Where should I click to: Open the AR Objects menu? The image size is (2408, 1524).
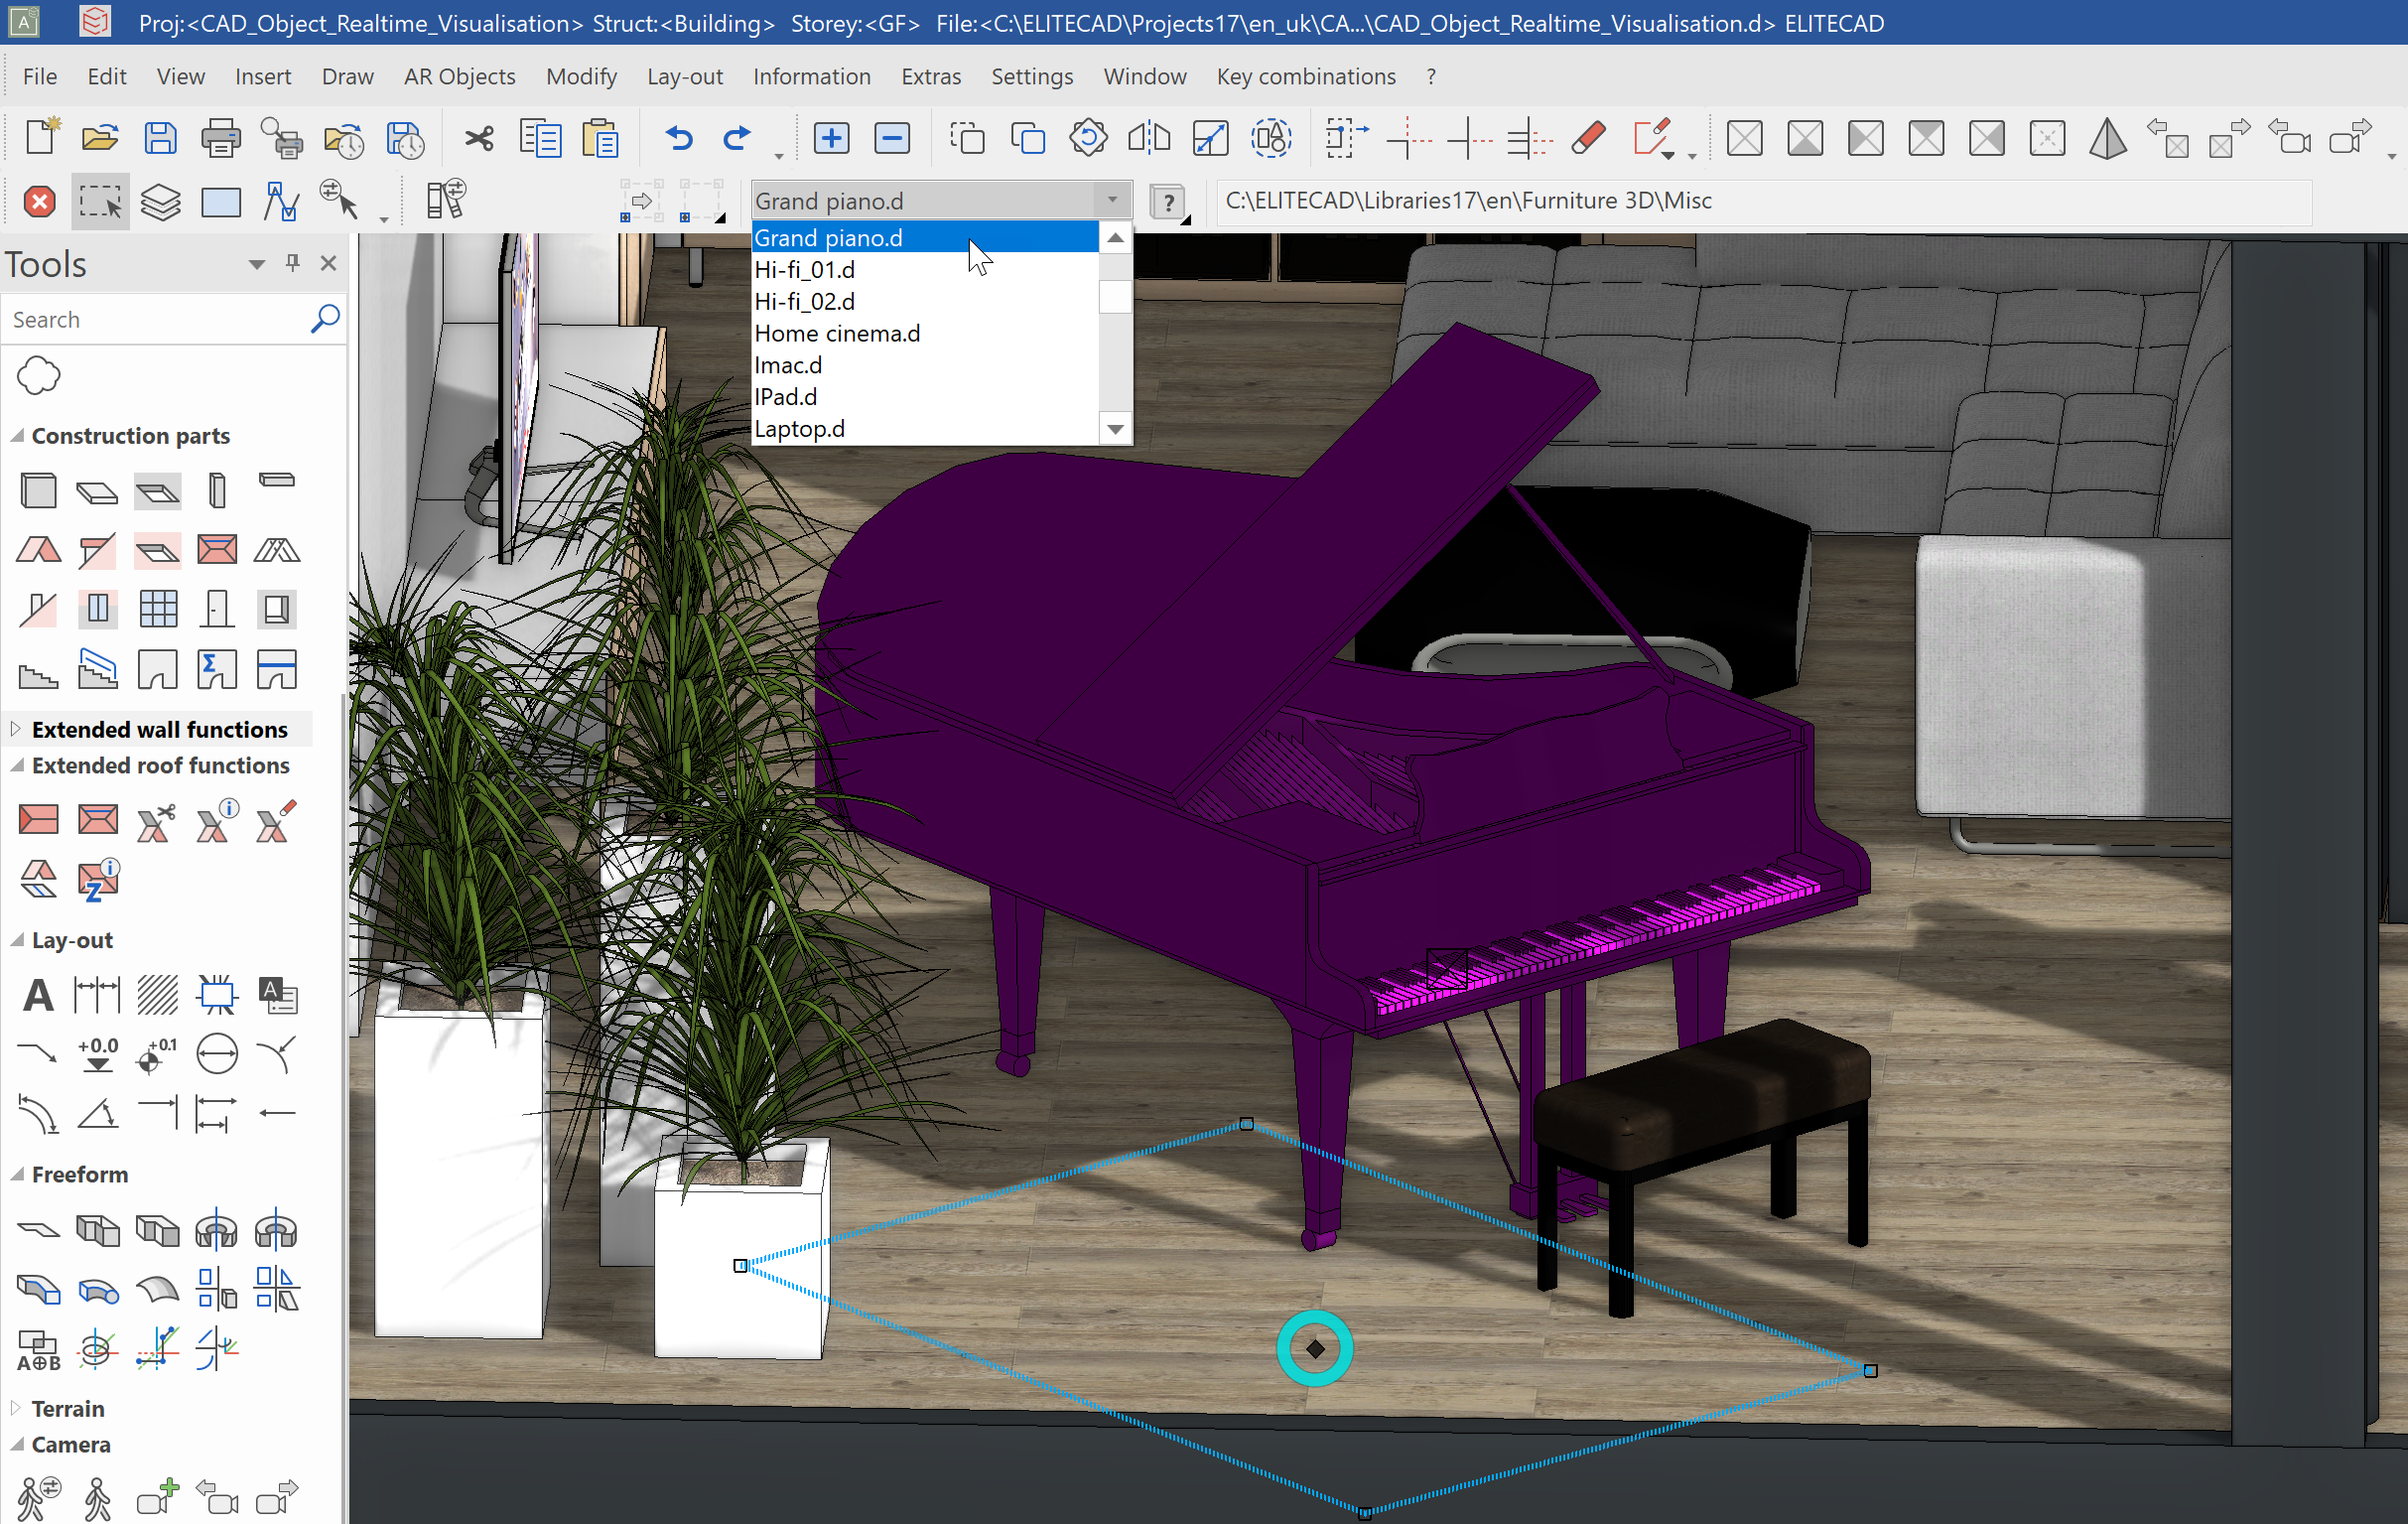(x=459, y=76)
